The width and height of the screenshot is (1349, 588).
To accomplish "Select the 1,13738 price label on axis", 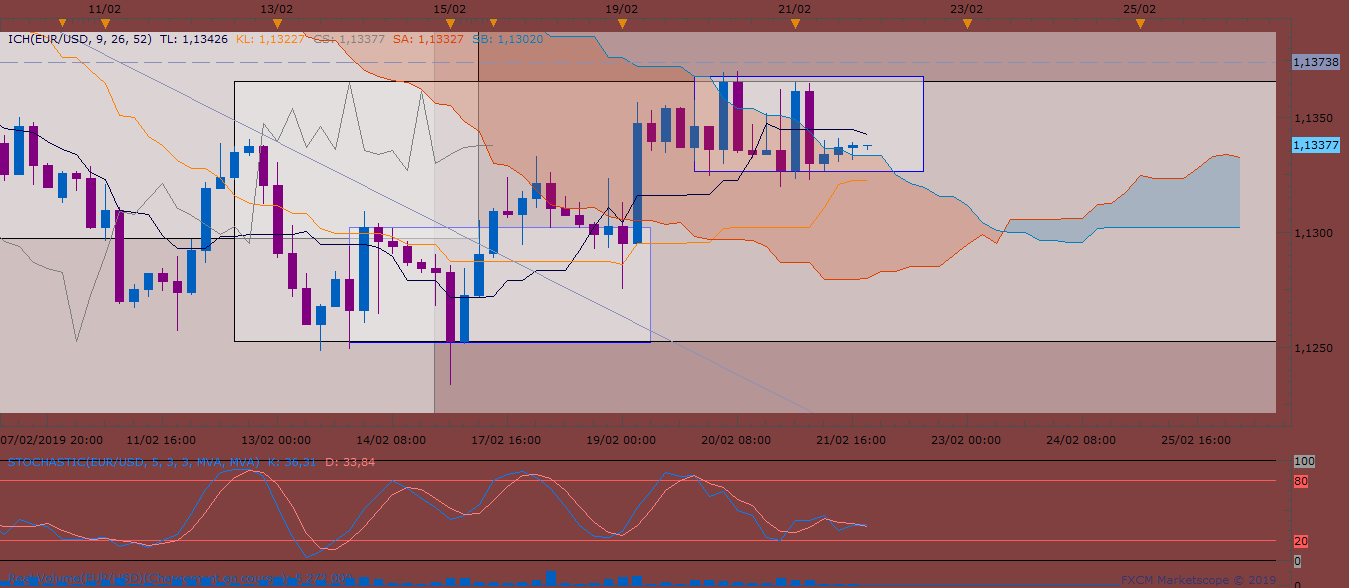I will [1316, 62].
